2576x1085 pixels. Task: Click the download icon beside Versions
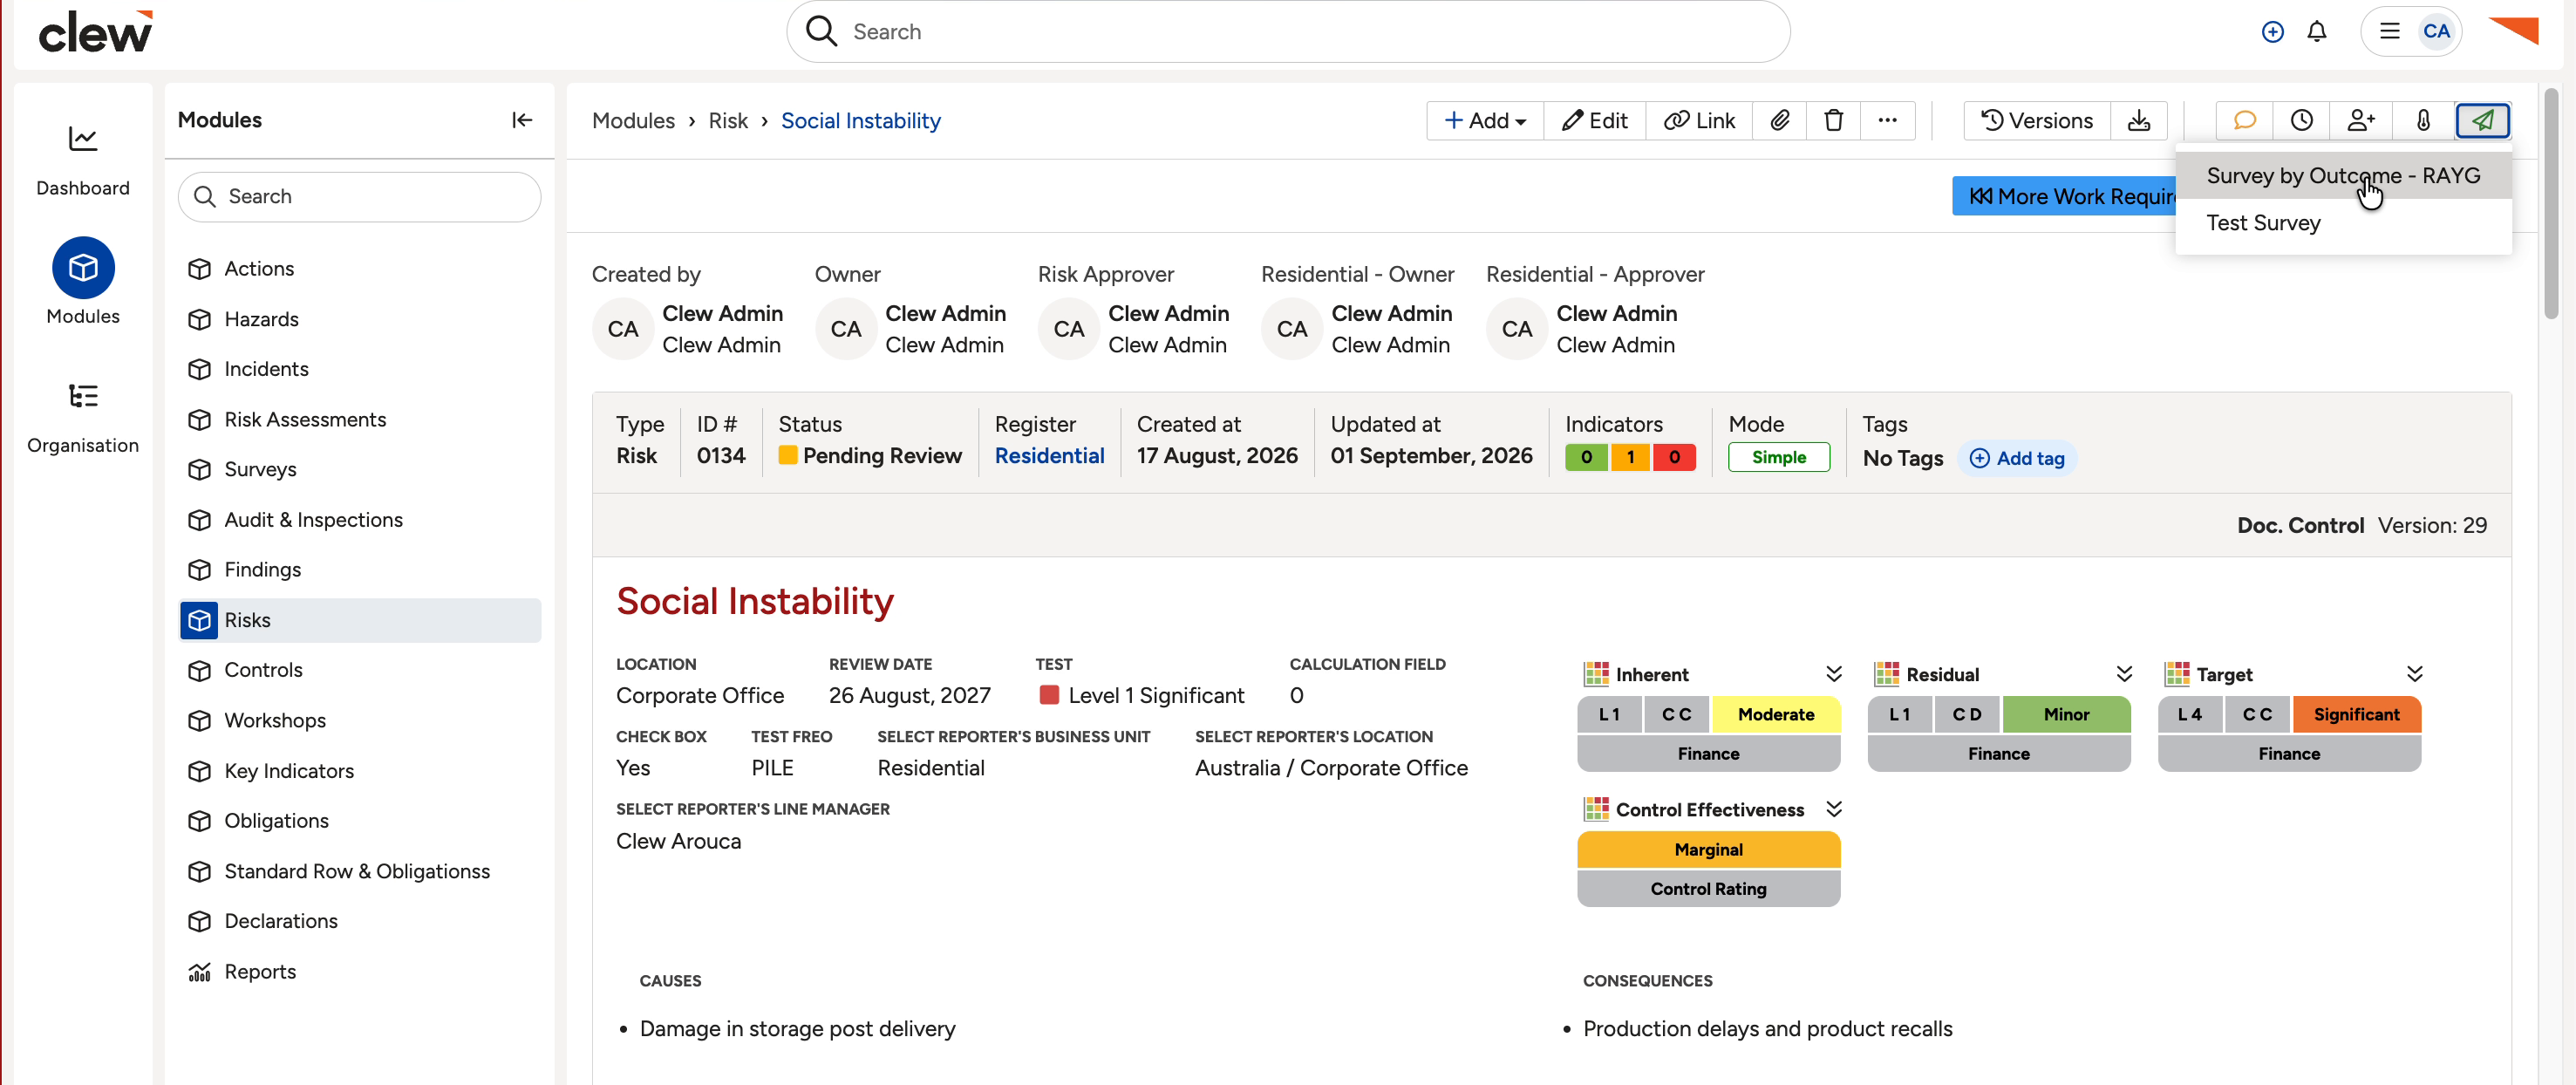(2139, 120)
